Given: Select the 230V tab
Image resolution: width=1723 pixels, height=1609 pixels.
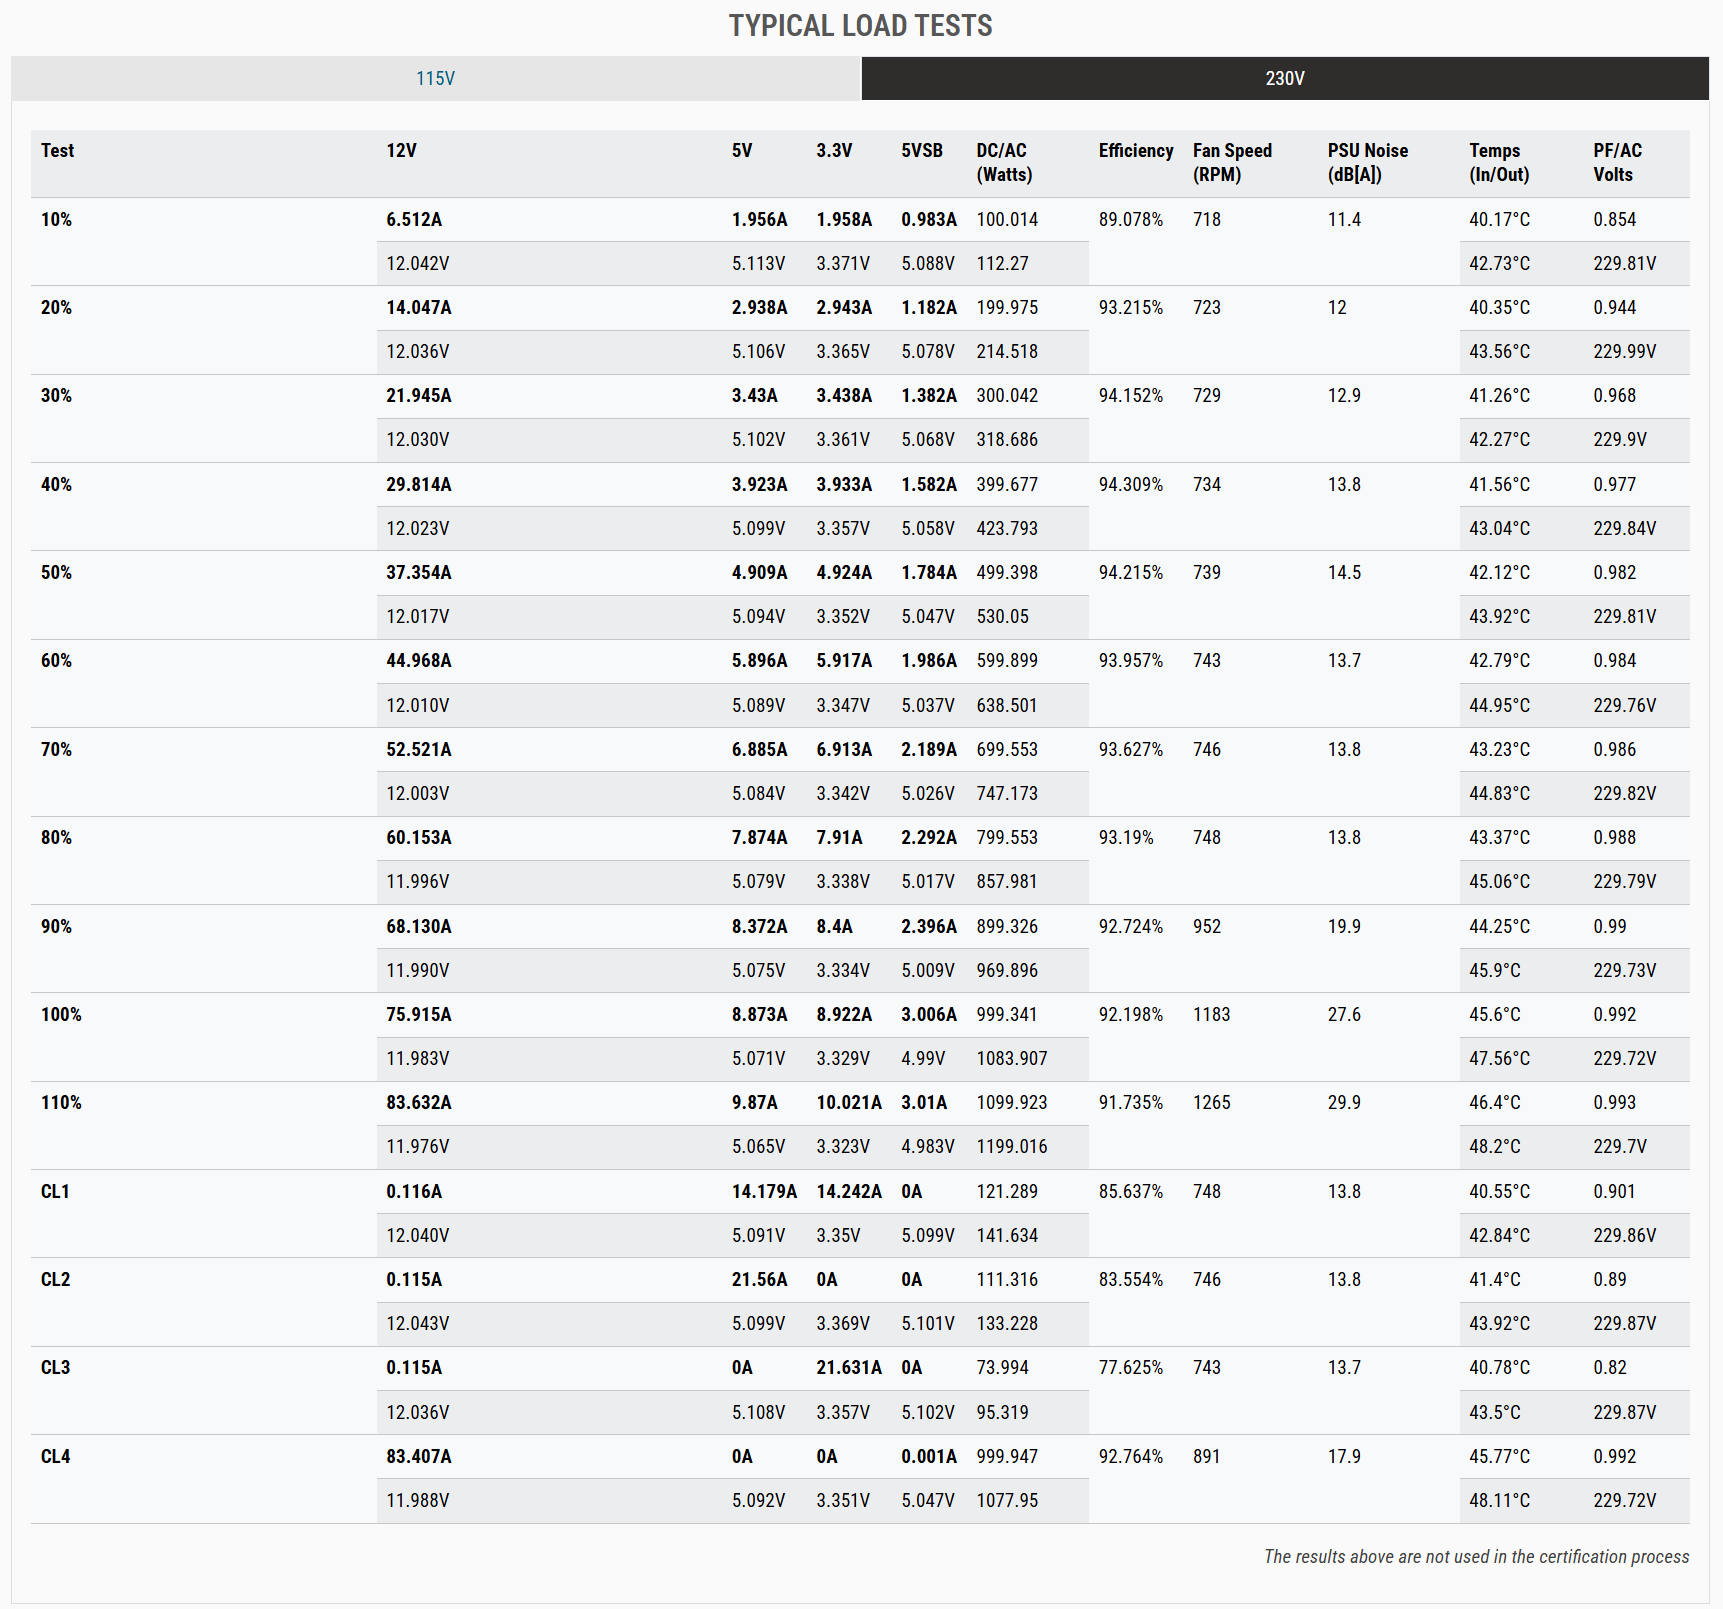Looking at the screenshot, I should [1284, 78].
